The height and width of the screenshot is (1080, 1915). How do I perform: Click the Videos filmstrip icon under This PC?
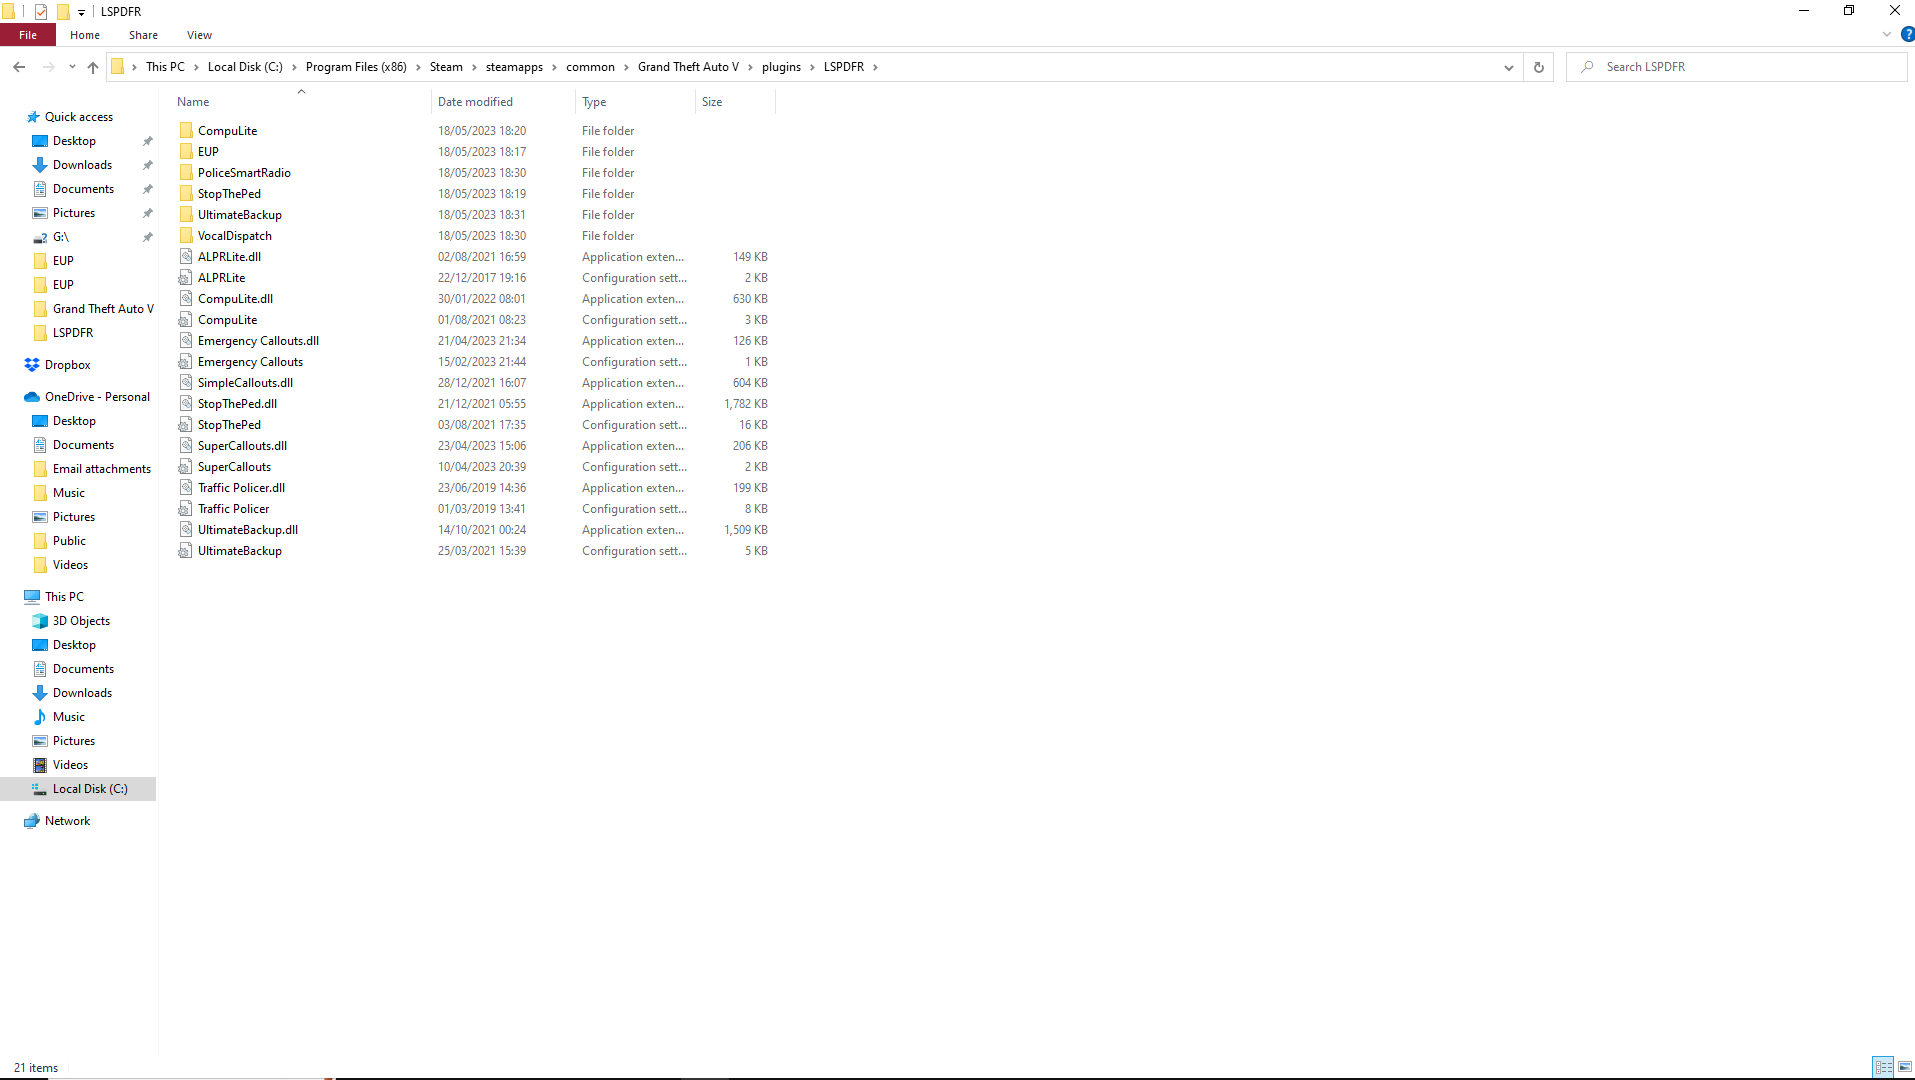(x=40, y=765)
